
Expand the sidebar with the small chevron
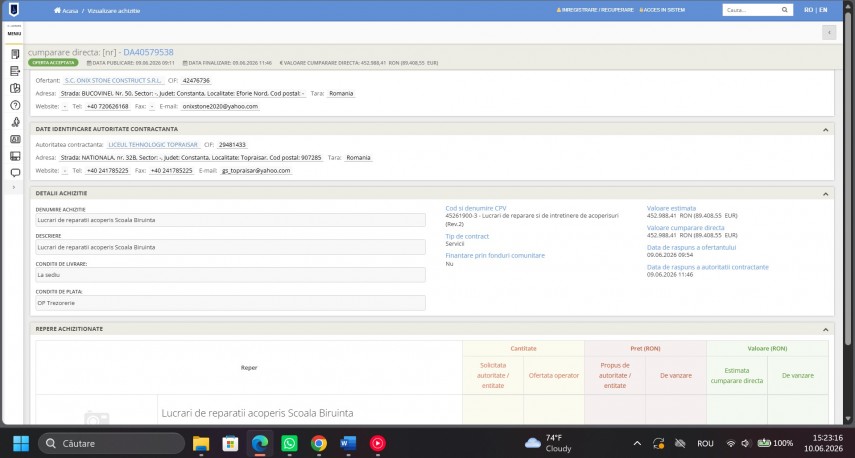coord(14,187)
